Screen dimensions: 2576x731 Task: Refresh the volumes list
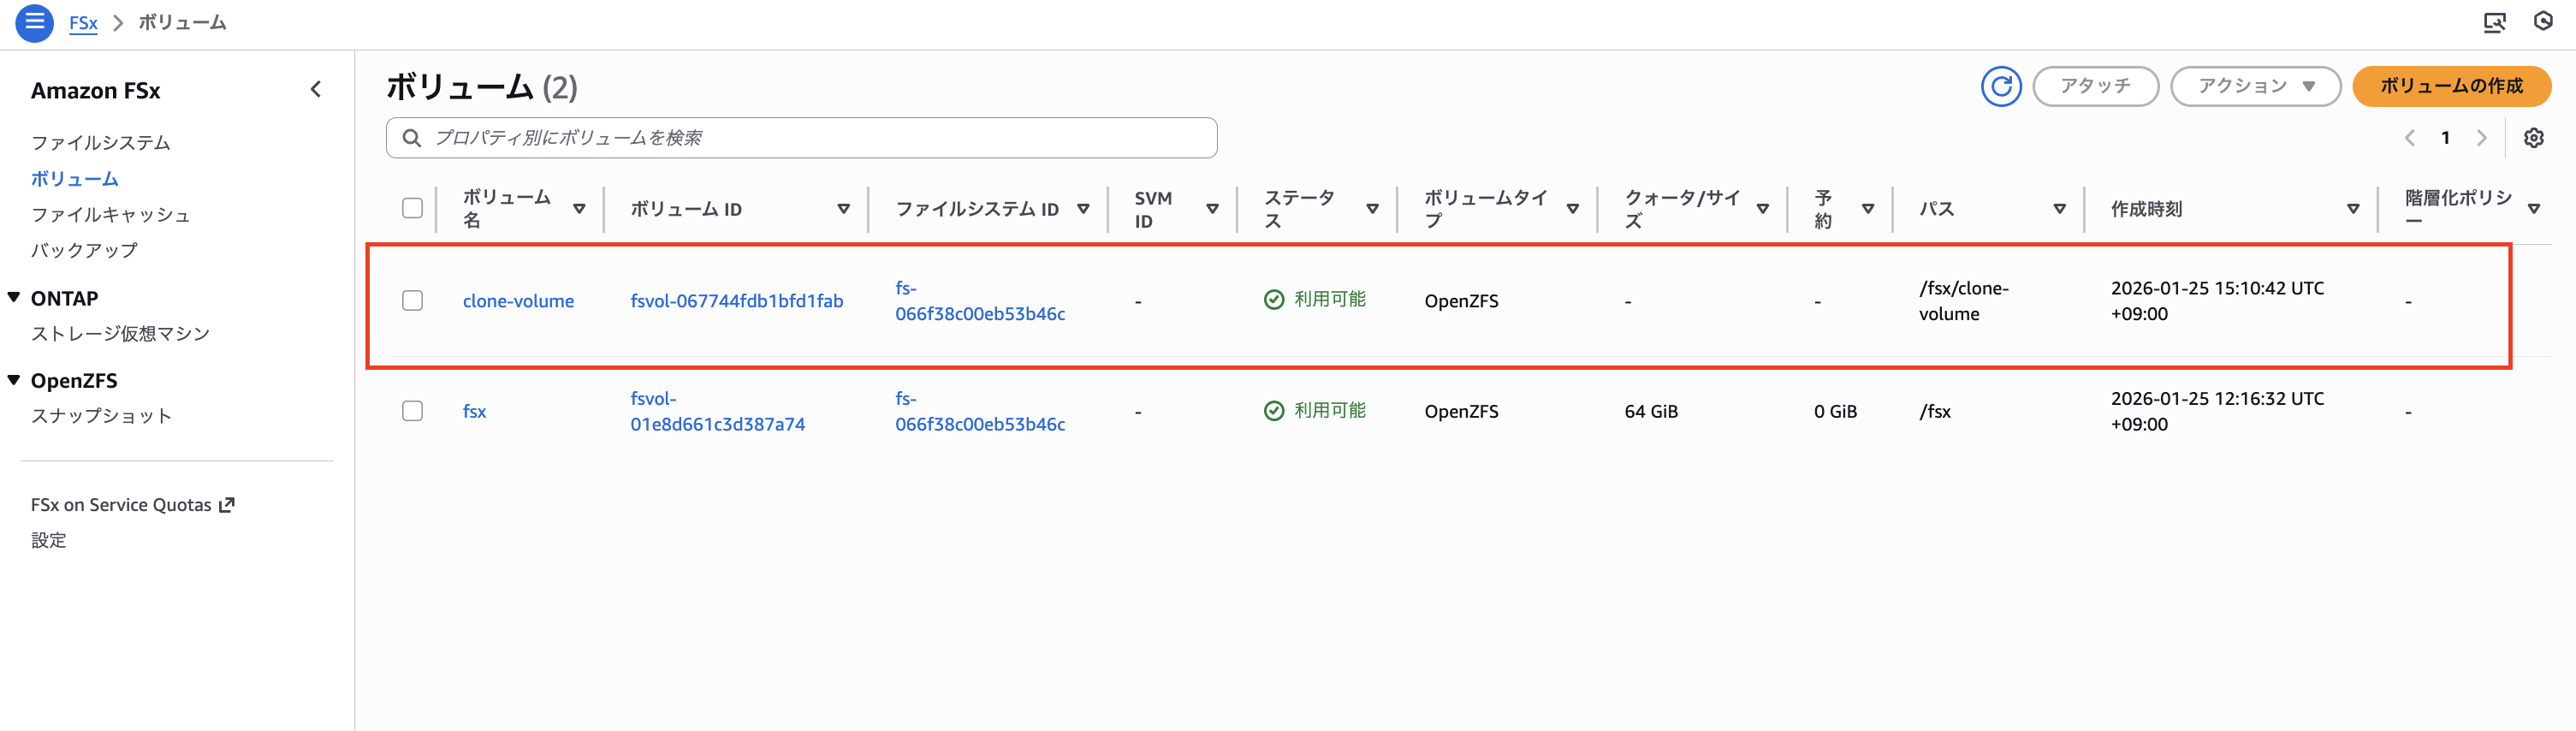click(x=2001, y=86)
